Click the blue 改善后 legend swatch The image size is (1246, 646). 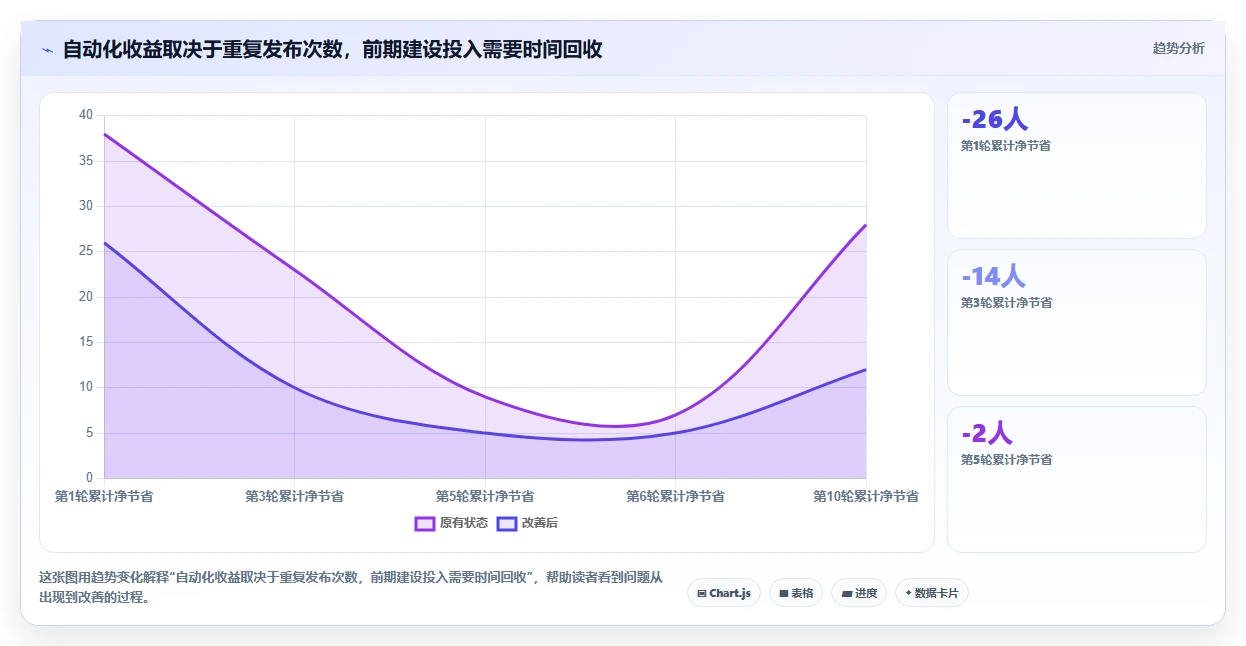coord(507,523)
